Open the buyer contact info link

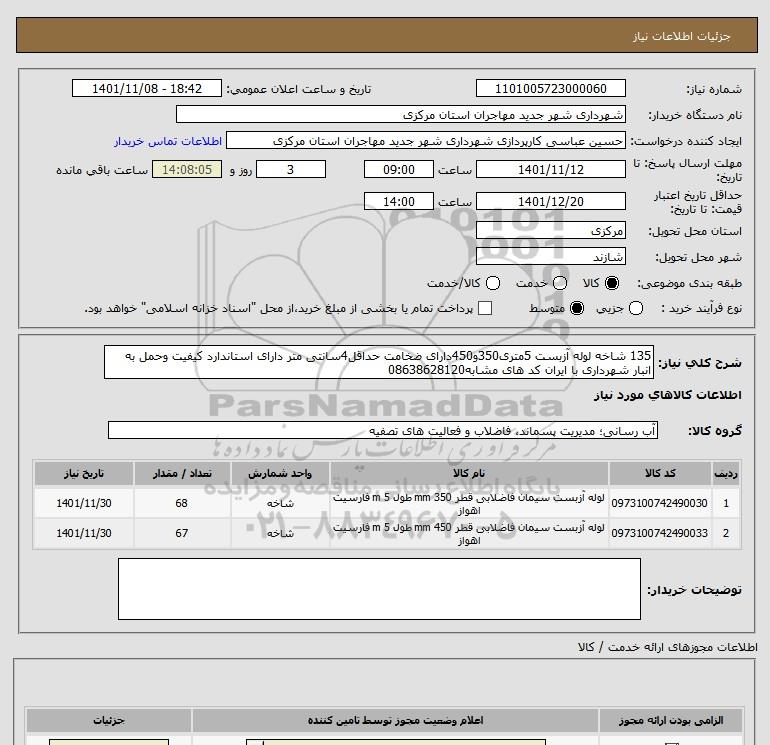point(168,141)
